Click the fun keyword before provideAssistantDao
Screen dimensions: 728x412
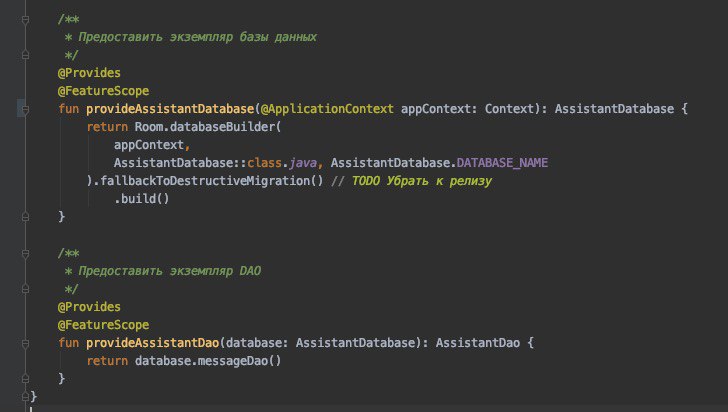pyautogui.click(x=68, y=343)
